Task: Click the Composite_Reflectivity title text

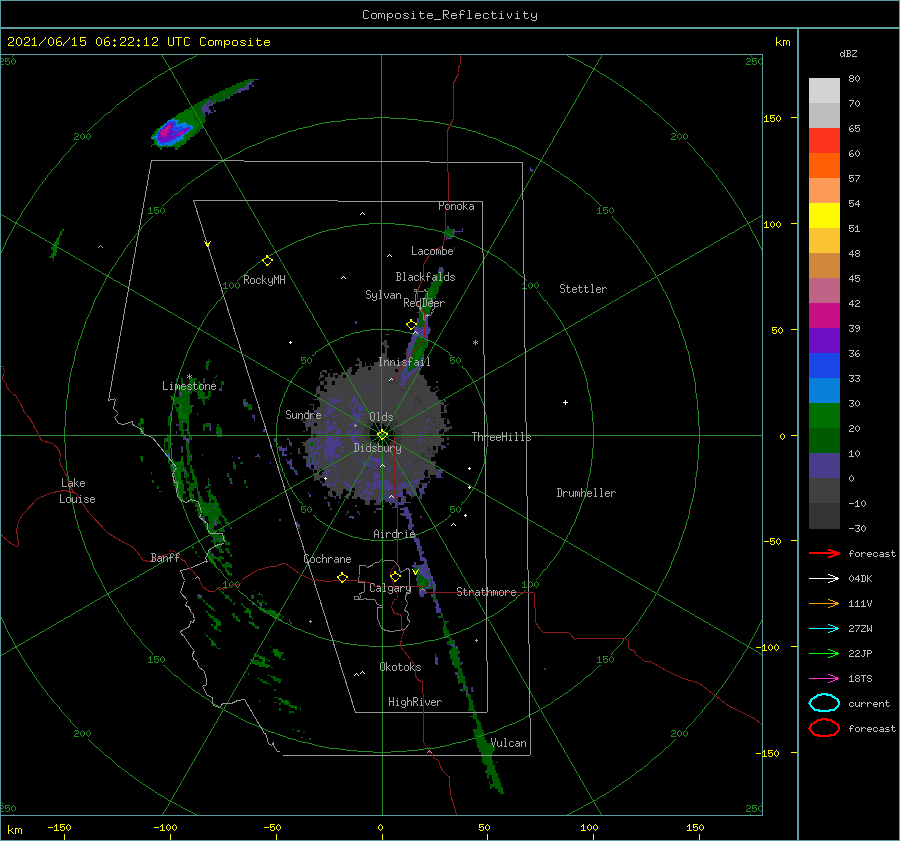Action: point(450,15)
